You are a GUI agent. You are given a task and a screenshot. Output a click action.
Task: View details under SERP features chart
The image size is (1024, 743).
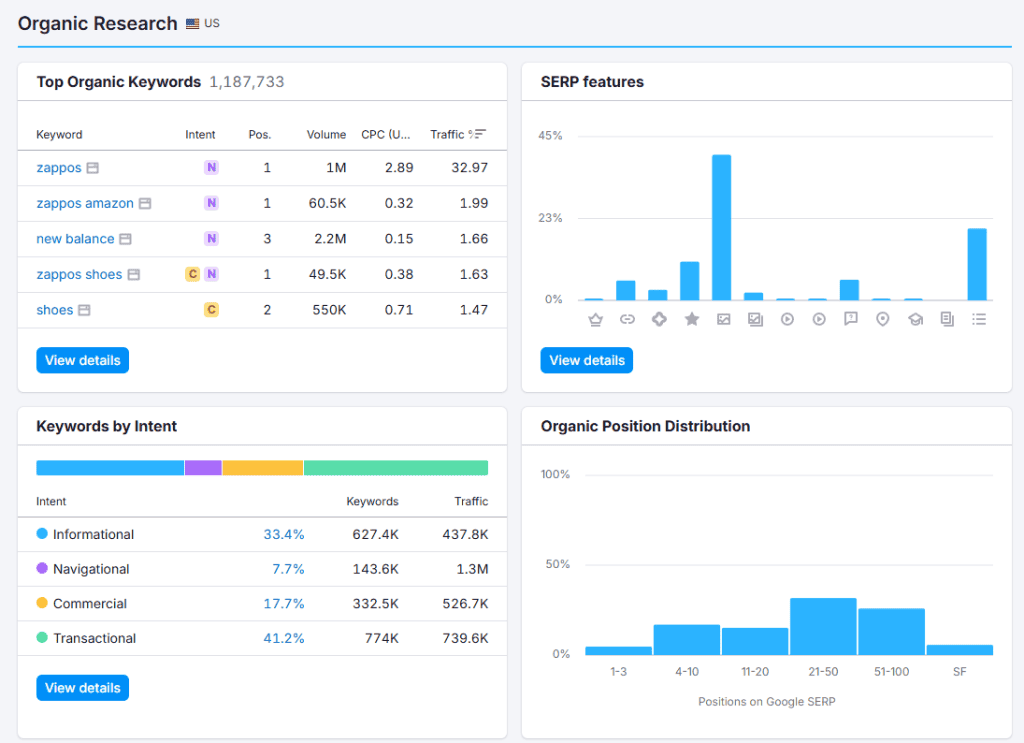pos(586,360)
